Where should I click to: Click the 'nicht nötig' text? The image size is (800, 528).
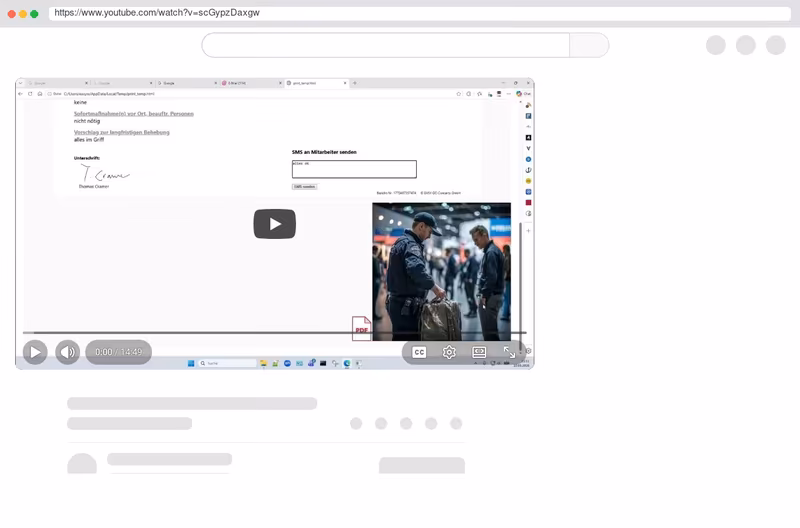click(87, 121)
